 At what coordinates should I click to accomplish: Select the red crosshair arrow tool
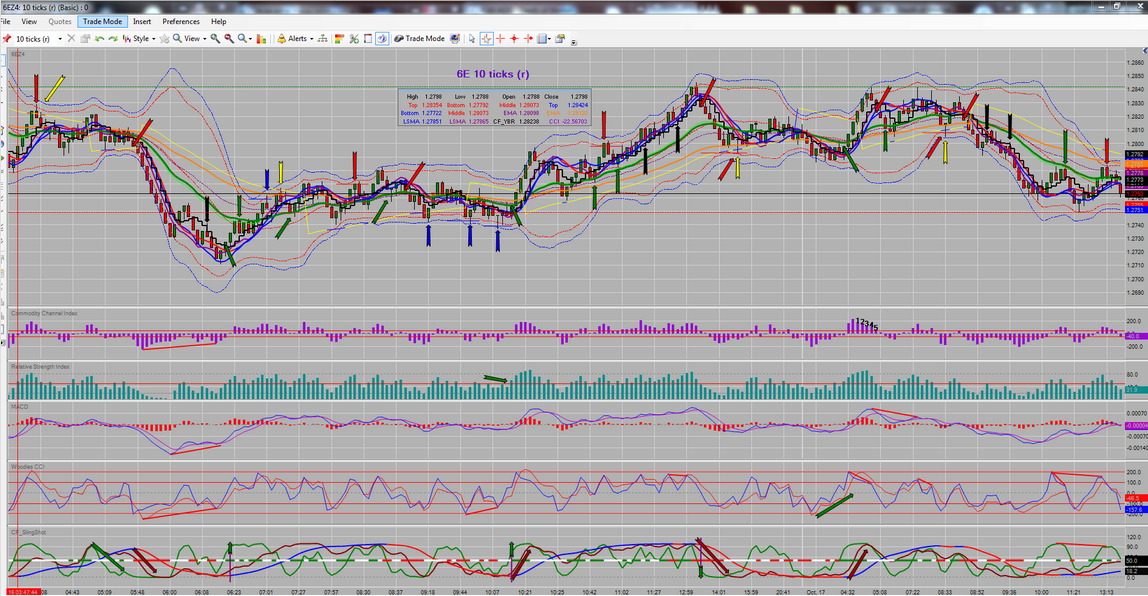pyautogui.click(x=528, y=39)
